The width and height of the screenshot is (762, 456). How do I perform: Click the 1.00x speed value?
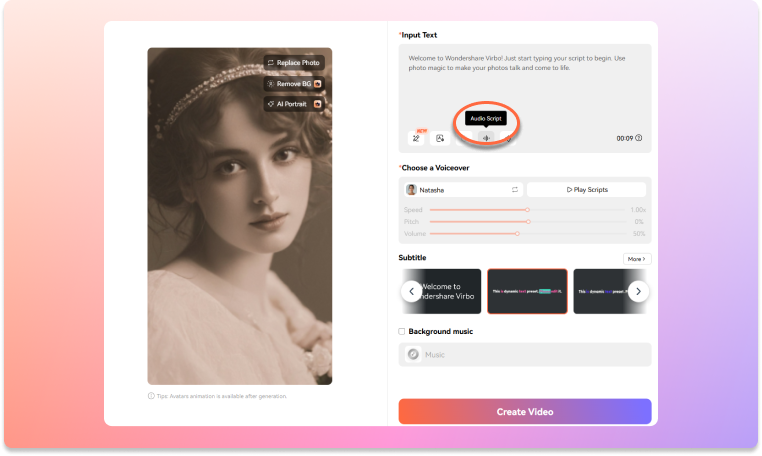[638, 210]
